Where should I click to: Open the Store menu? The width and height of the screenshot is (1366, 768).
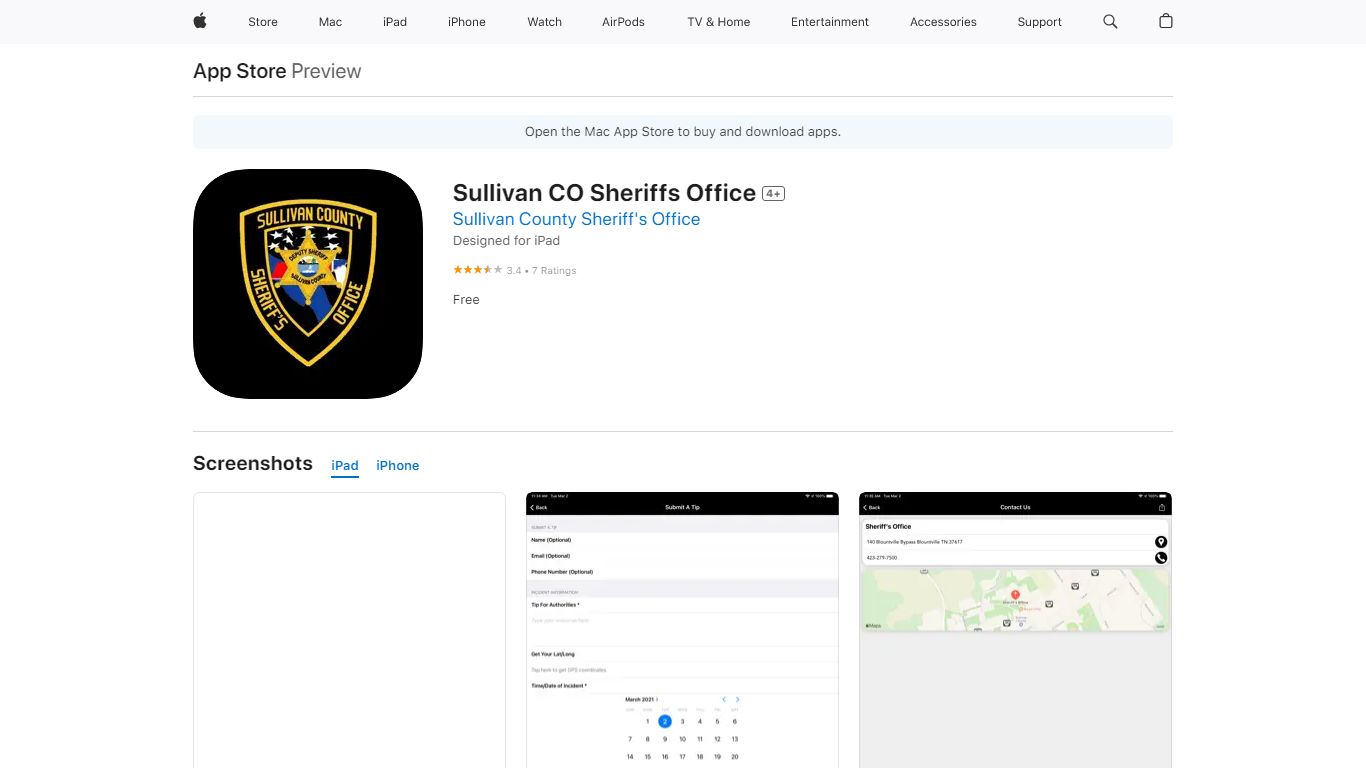tap(263, 22)
